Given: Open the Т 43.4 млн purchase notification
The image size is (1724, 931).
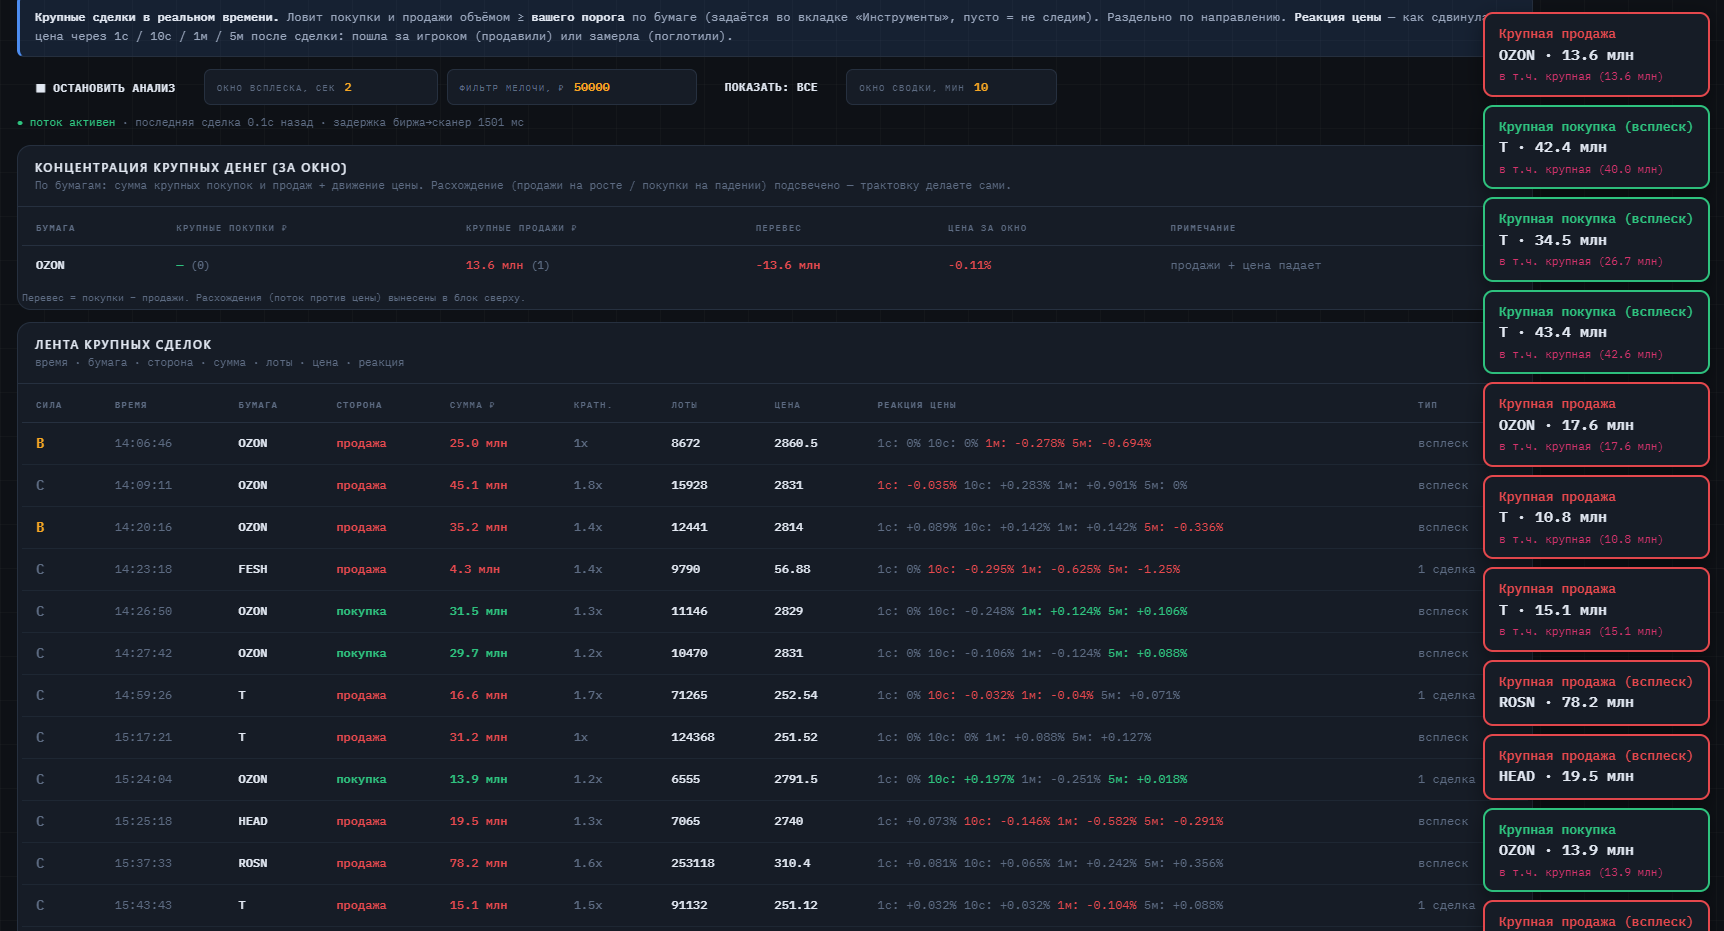Looking at the screenshot, I should pyautogui.click(x=1596, y=332).
